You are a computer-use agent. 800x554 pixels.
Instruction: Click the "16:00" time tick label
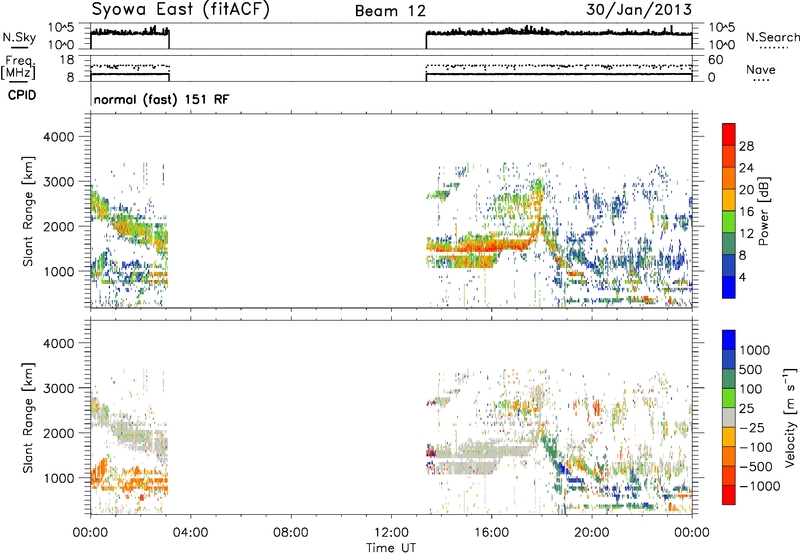click(491, 533)
